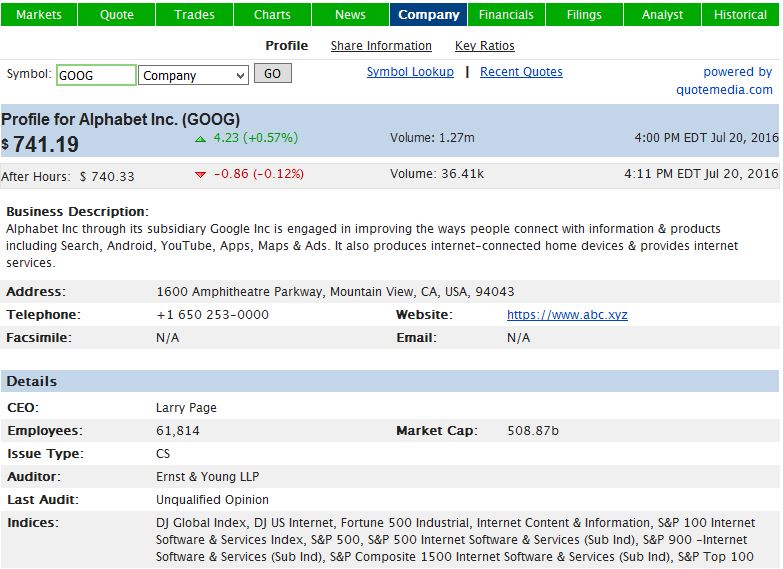This screenshot has width=783, height=569.
Task: View the Filings tab
Action: [x=584, y=14]
